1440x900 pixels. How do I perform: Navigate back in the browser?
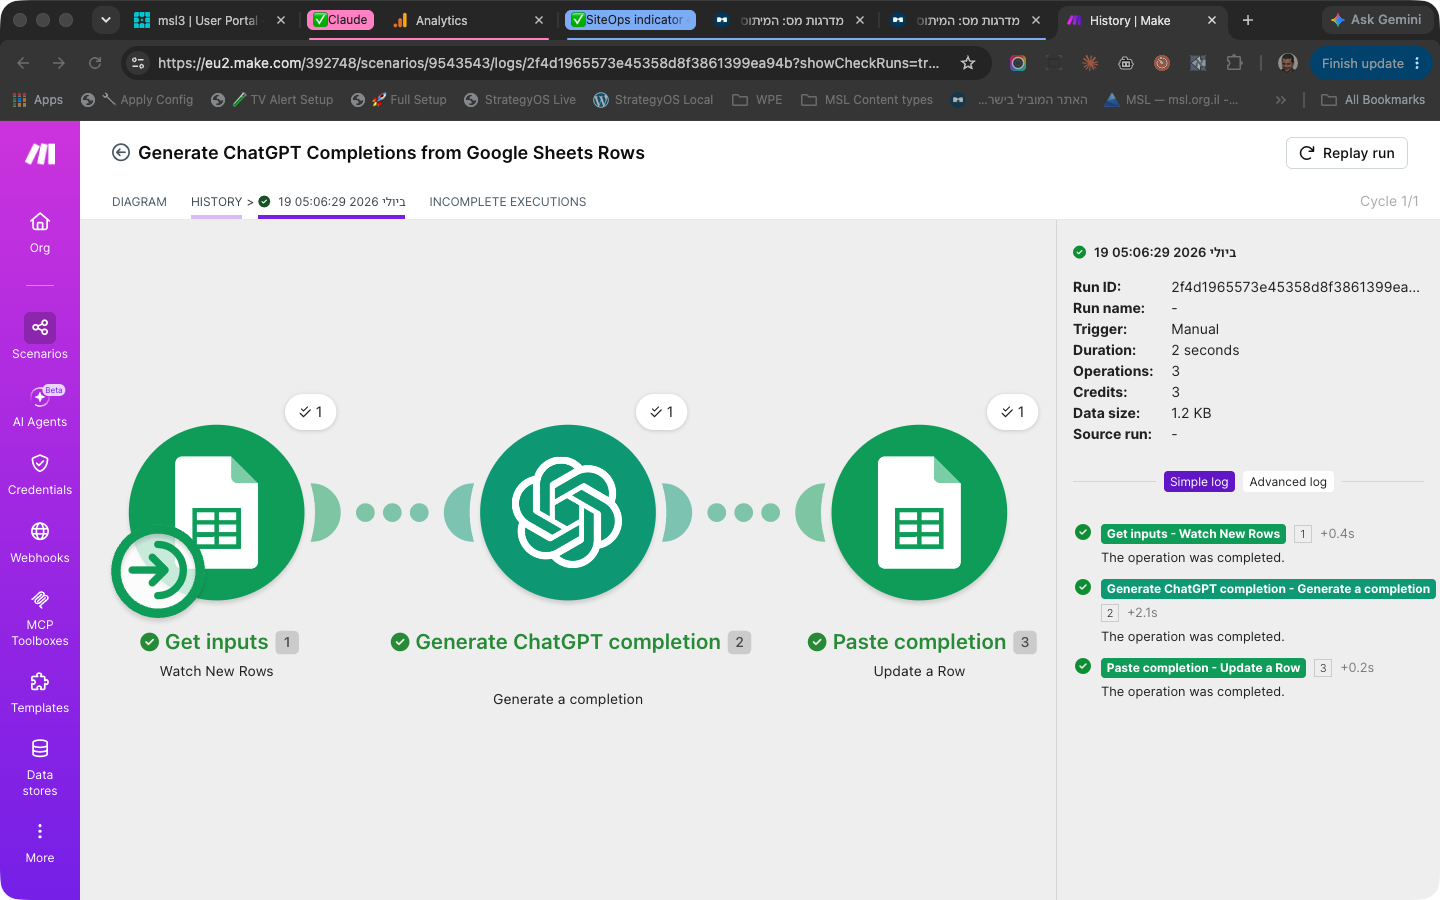coord(23,63)
